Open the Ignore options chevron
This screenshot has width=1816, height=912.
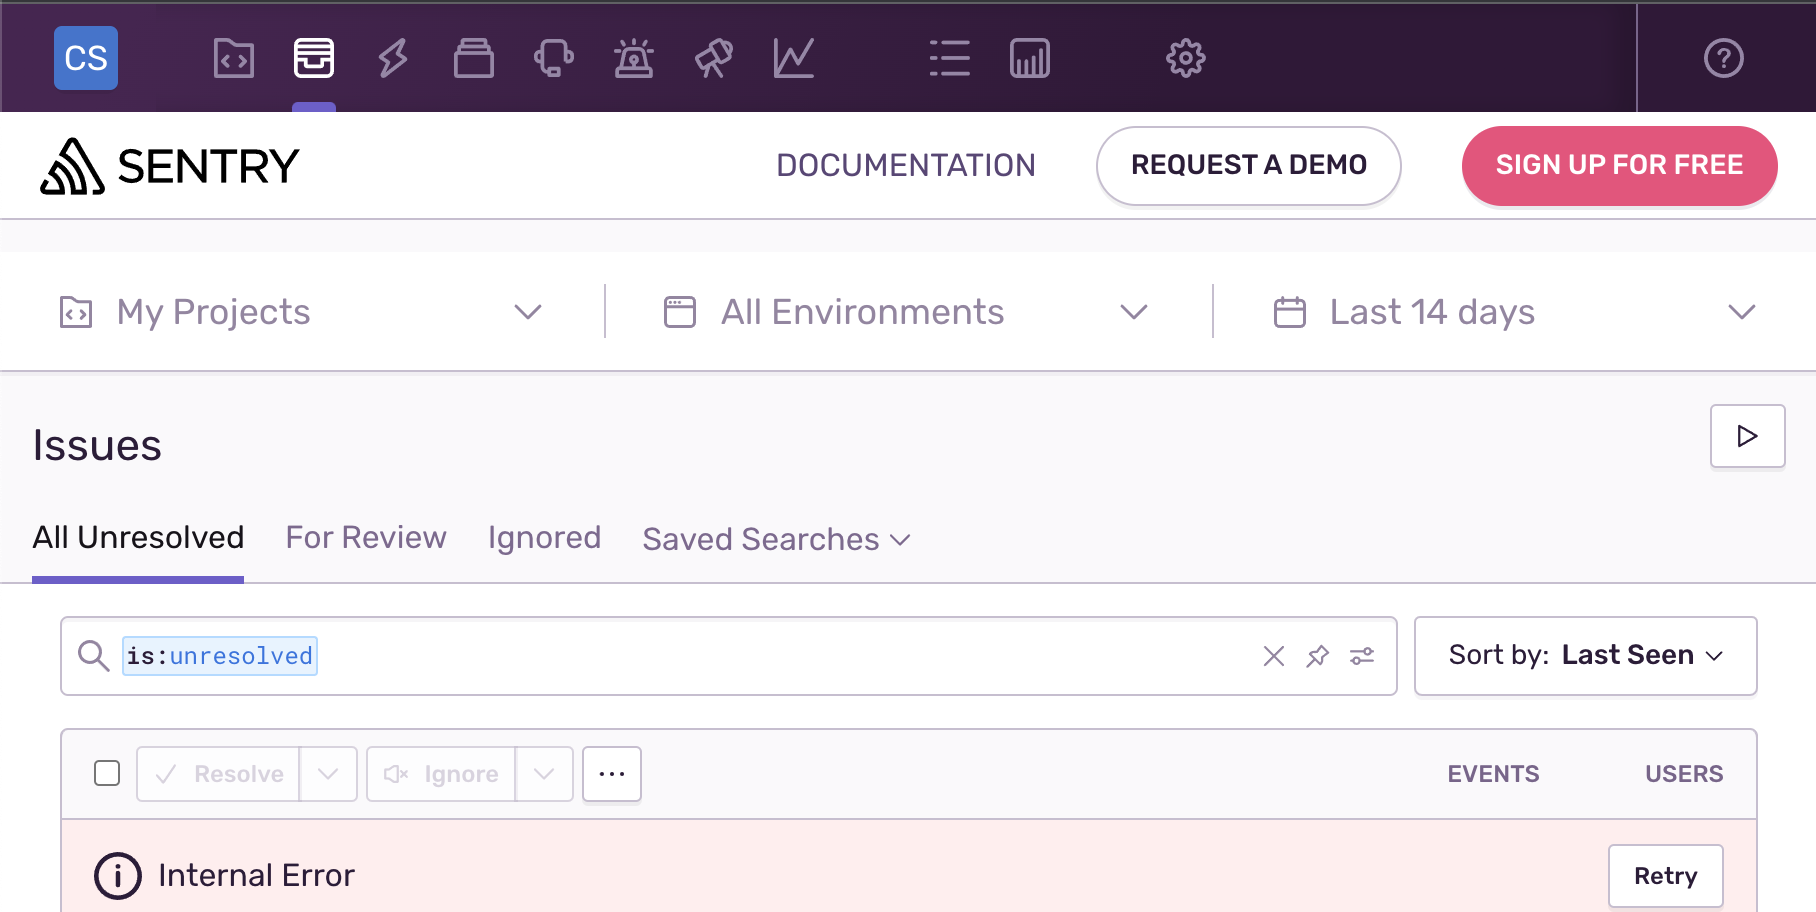(544, 774)
